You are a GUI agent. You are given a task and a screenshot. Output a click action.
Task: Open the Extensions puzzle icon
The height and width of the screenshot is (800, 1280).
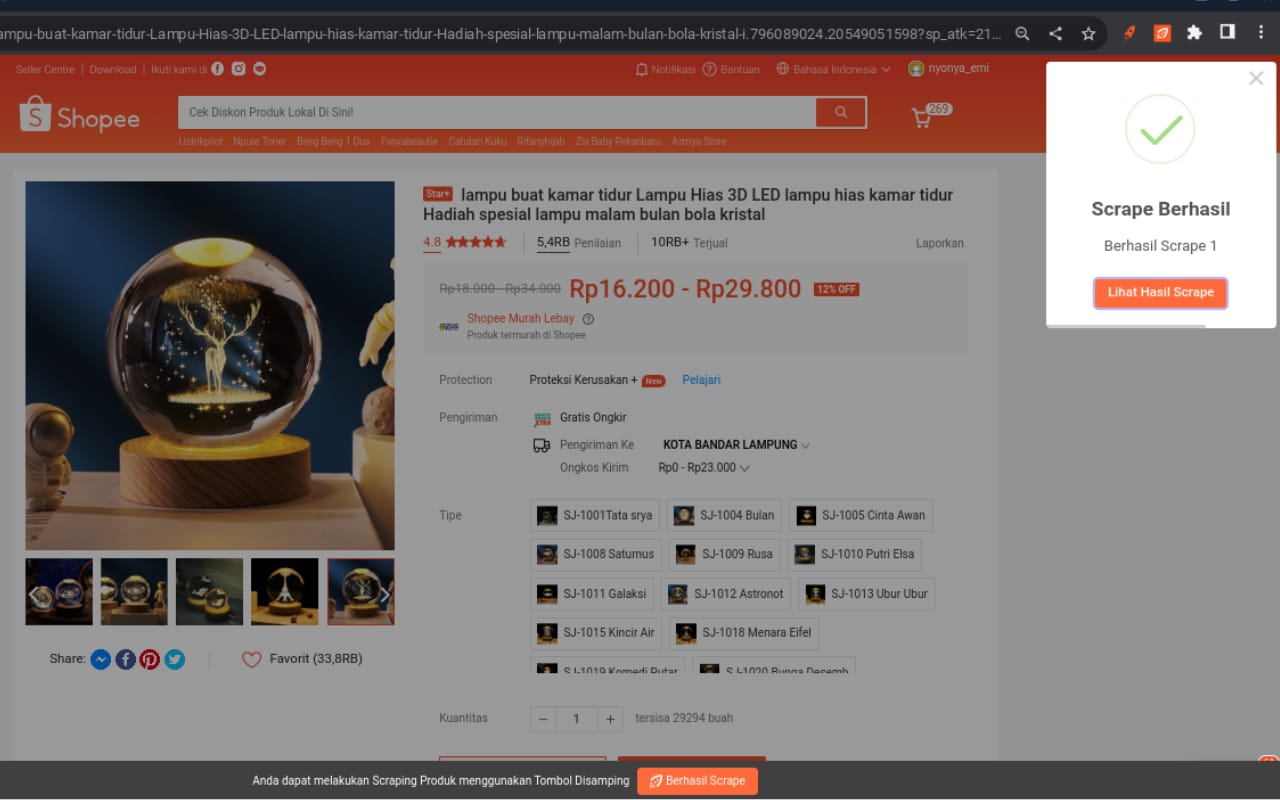(1194, 33)
